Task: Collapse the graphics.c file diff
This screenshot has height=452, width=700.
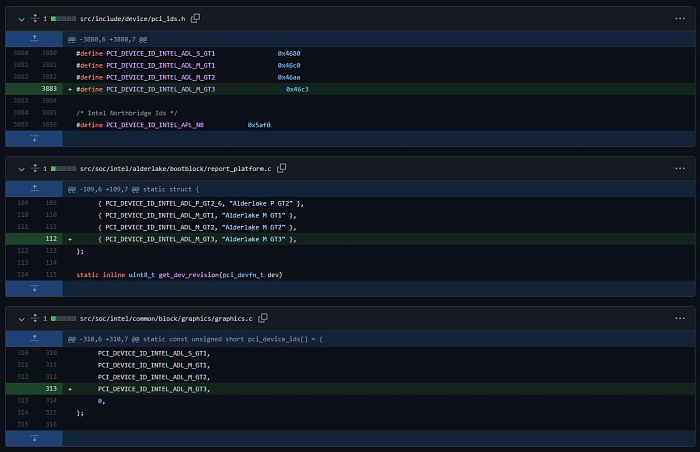Action: click(21, 319)
